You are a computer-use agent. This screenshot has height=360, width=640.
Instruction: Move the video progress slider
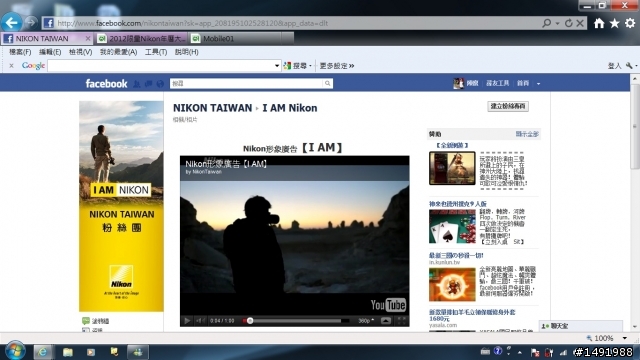point(250,321)
